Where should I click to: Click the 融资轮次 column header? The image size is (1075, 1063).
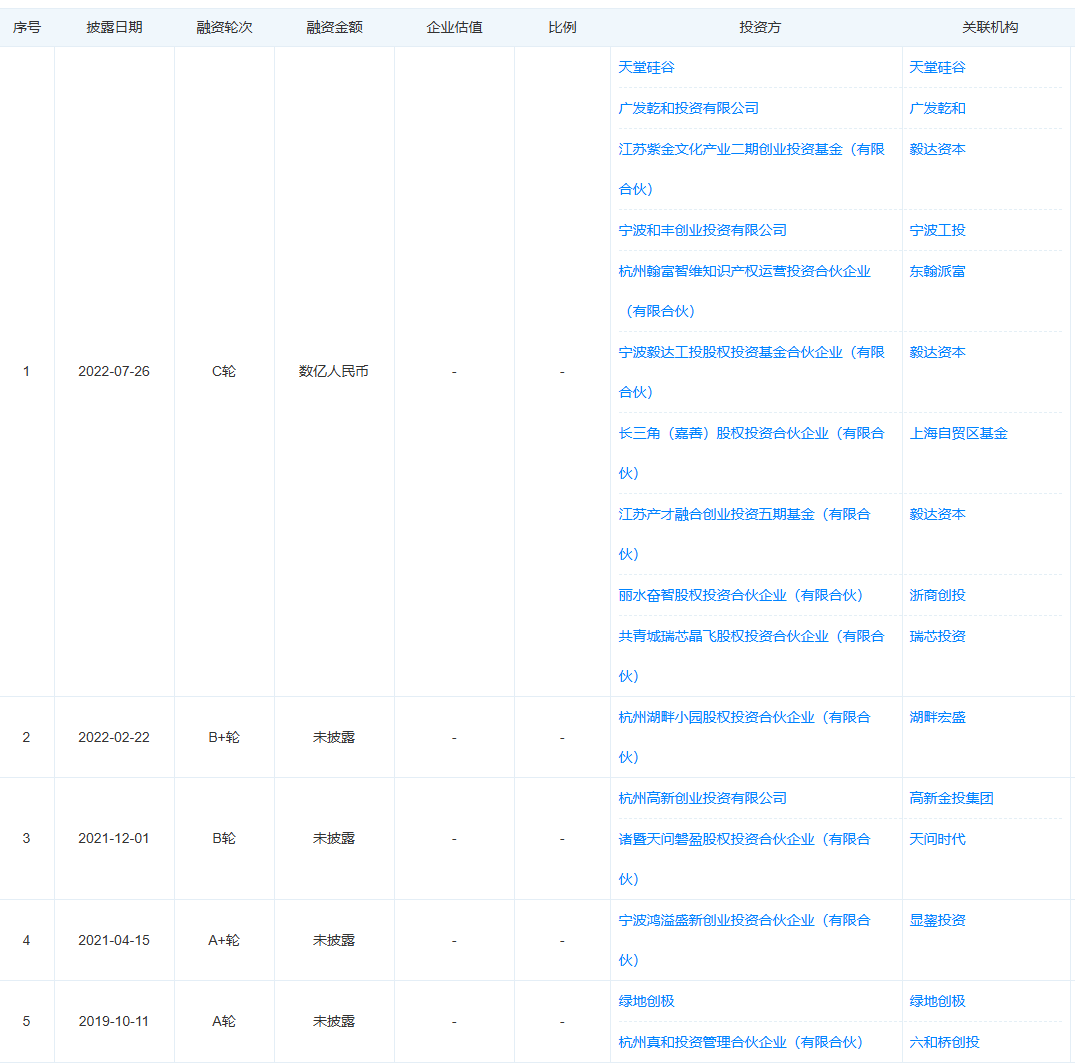coord(224,27)
